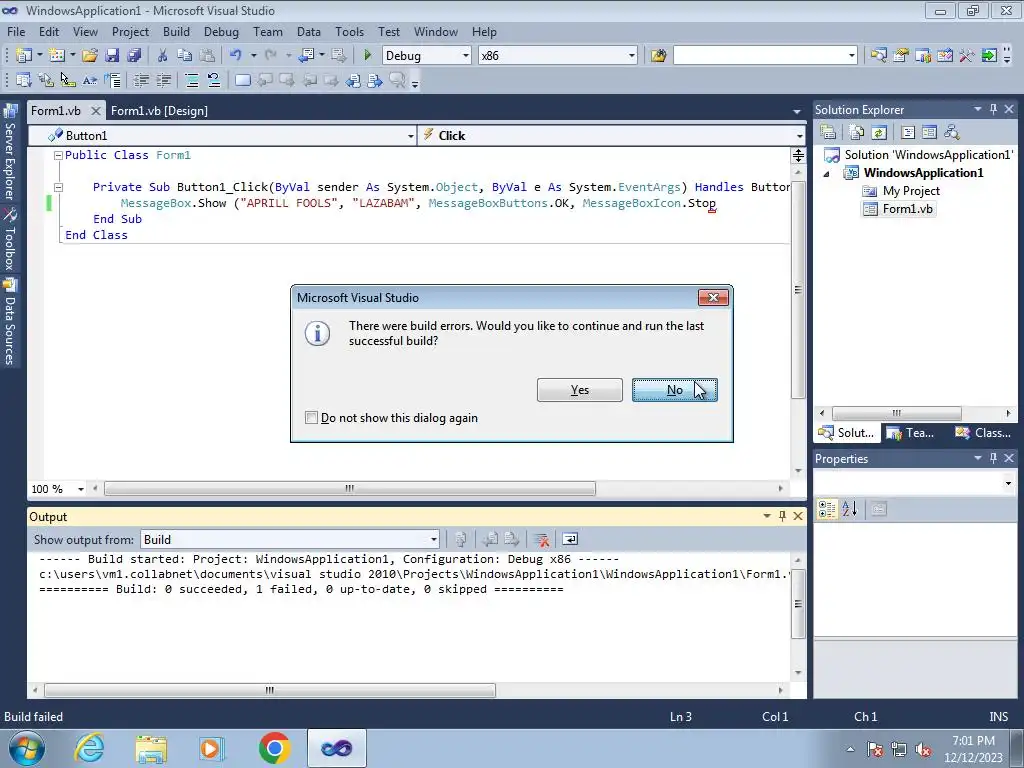
Task: Collapse the Public Class Form1 region
Action: click(58, 155)
